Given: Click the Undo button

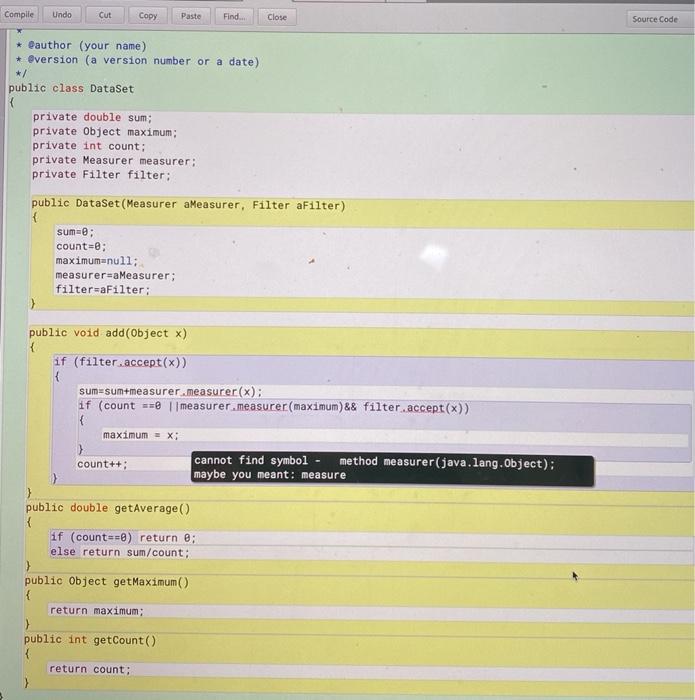Looking at the screenshot, I should pos(62,15).
